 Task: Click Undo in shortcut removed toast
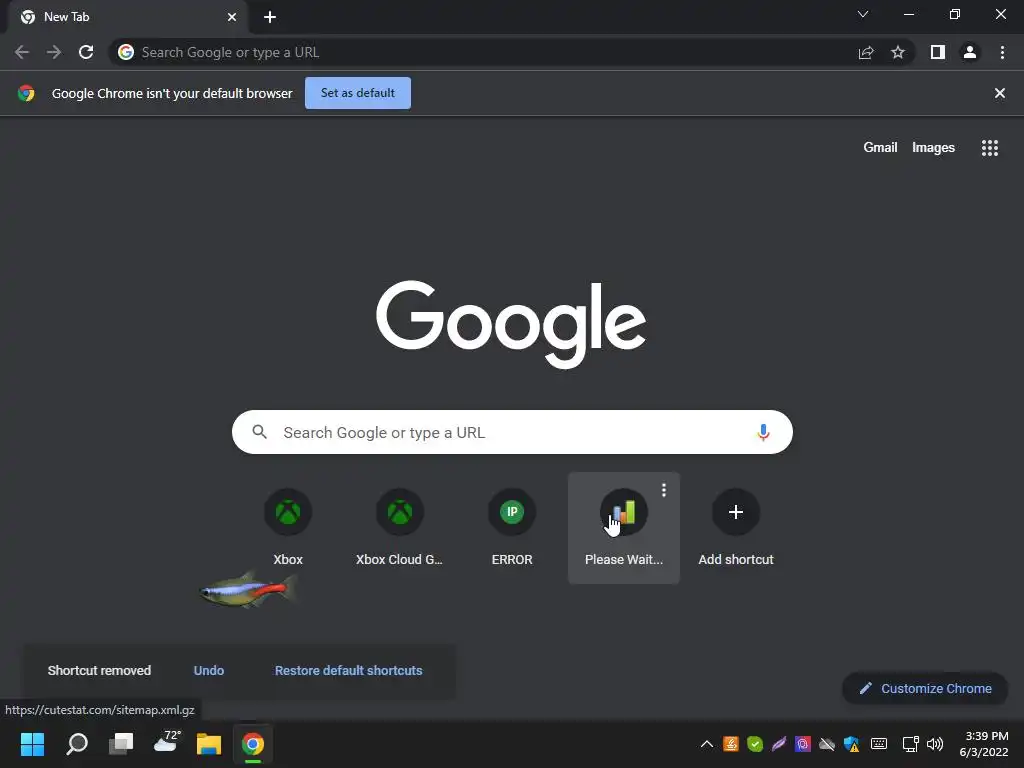point(209,671)
